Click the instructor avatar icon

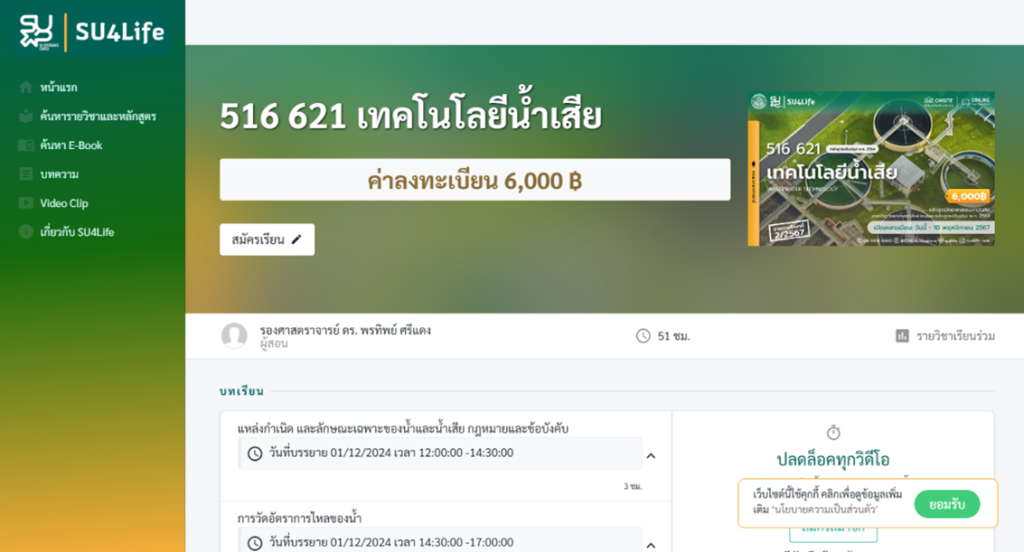234,336
